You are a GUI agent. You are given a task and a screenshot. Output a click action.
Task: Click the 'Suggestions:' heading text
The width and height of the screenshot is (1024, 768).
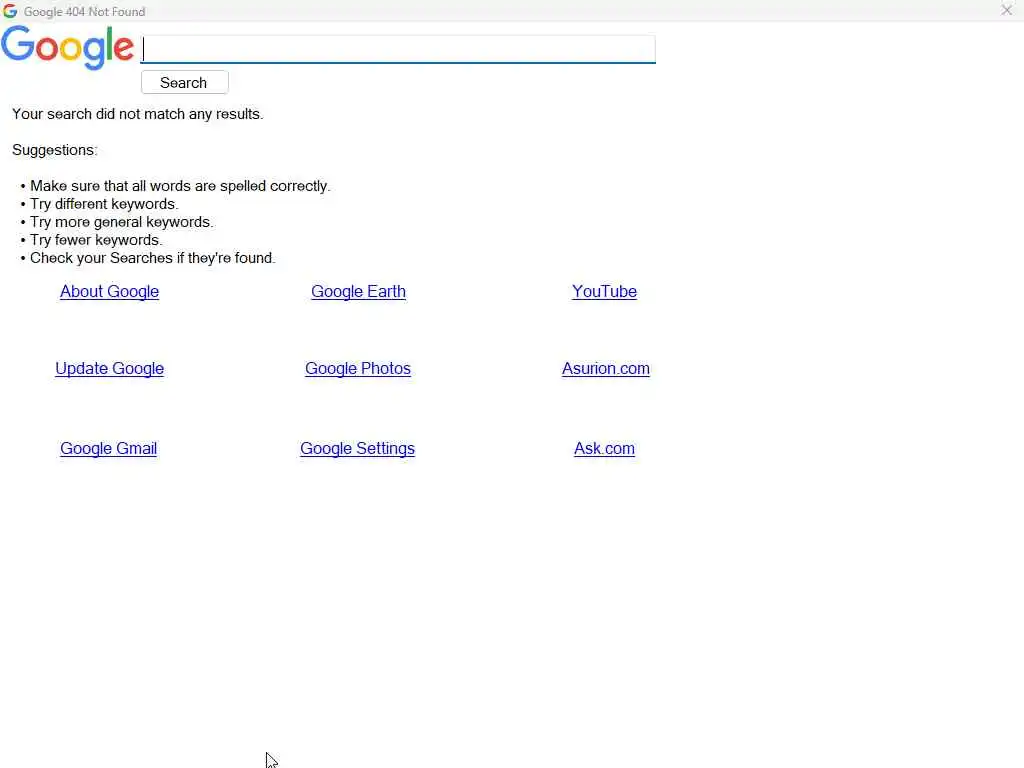[x=55, y=150]
